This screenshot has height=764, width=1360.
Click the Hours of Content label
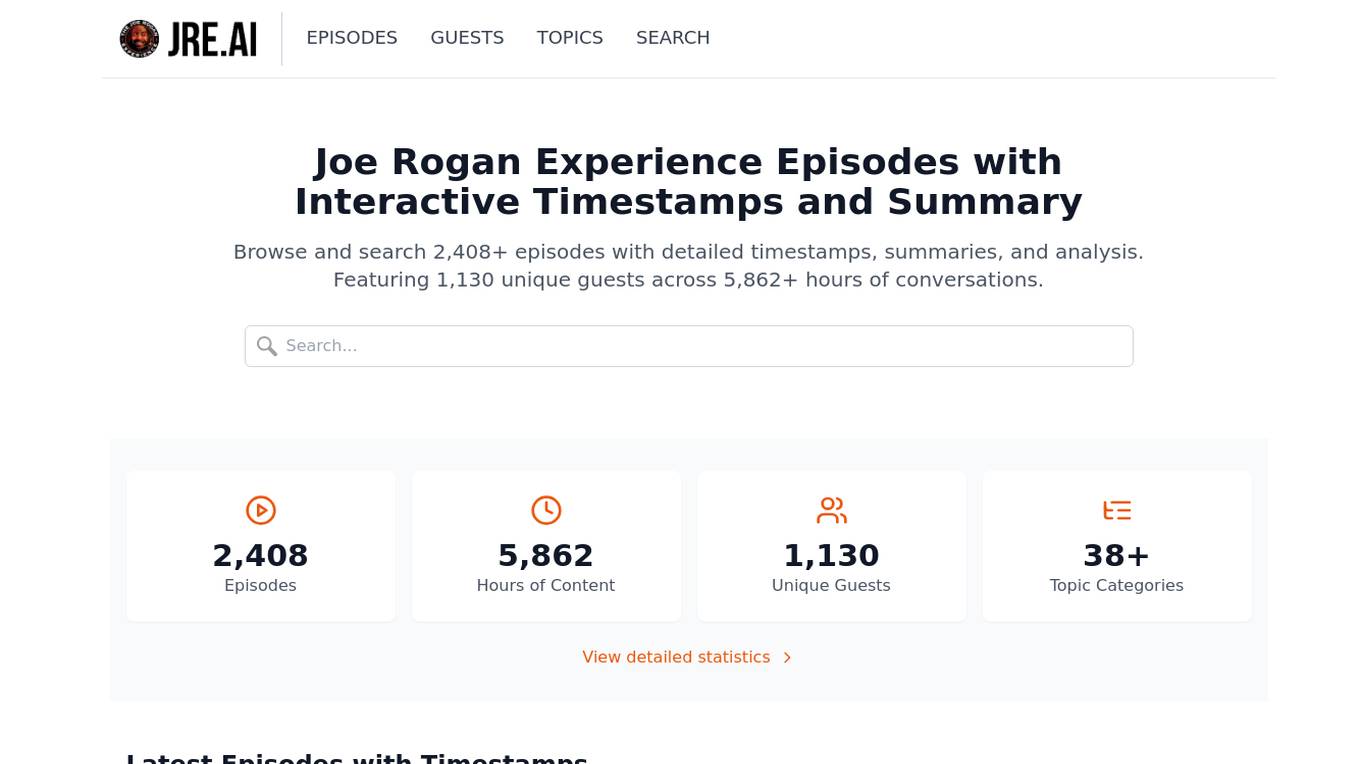[x=546, y=585]
